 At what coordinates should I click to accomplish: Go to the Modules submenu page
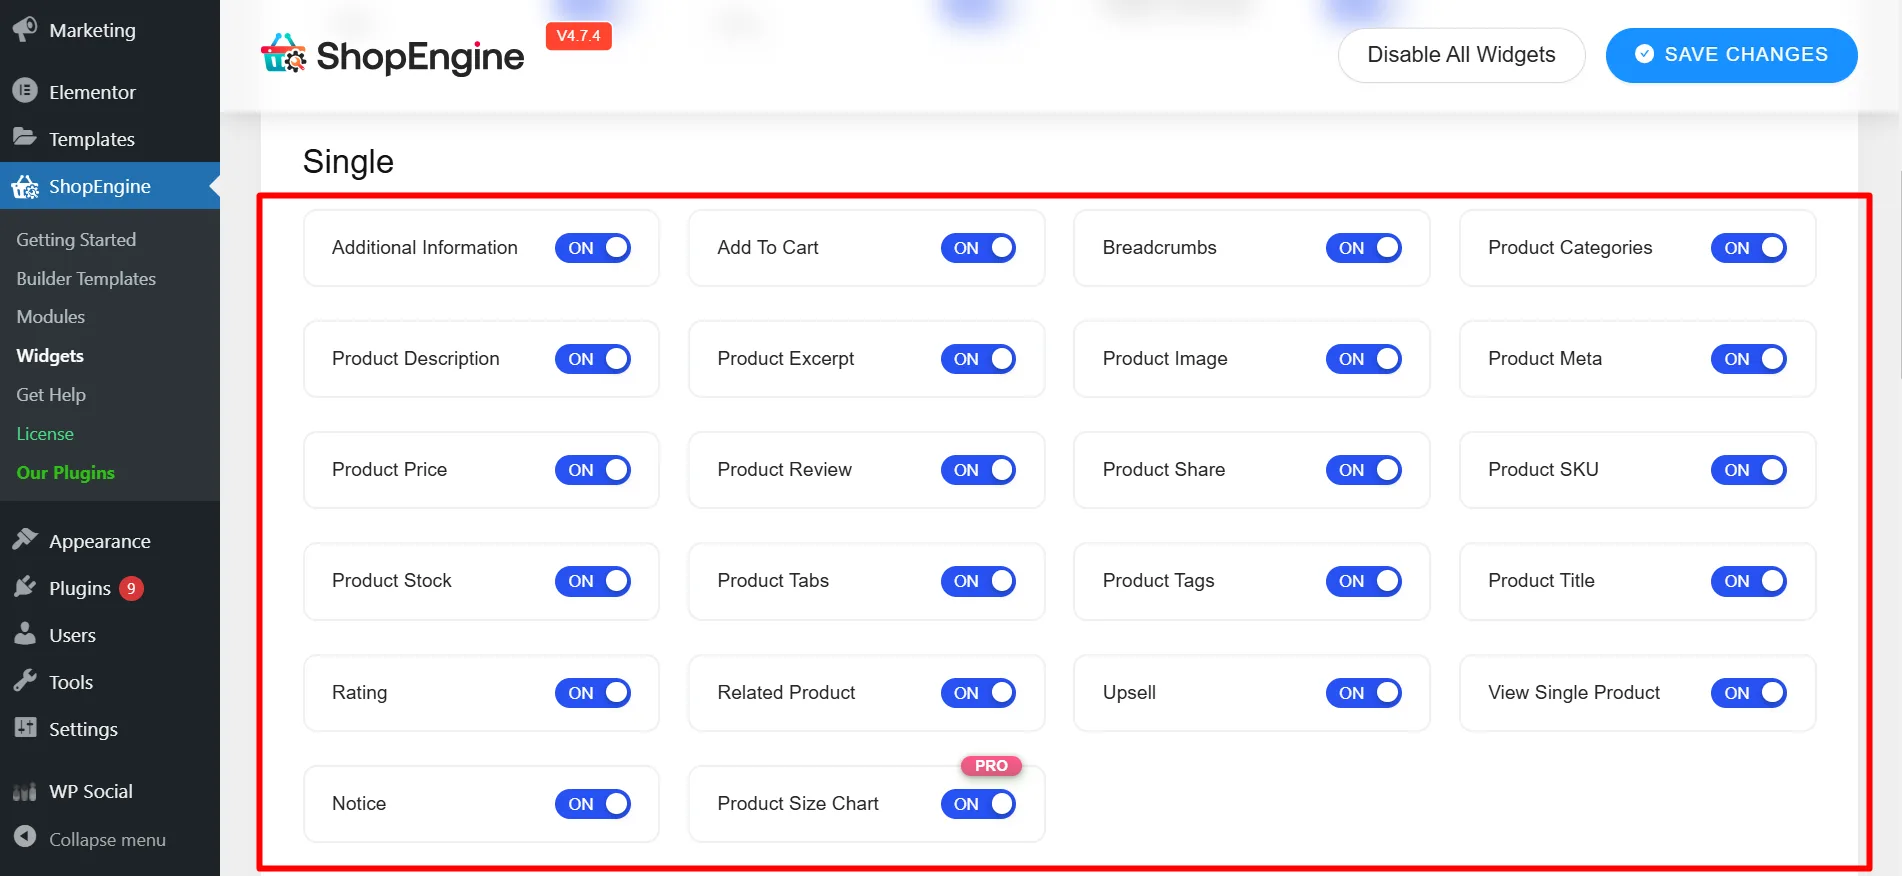[x=51, y=317]
